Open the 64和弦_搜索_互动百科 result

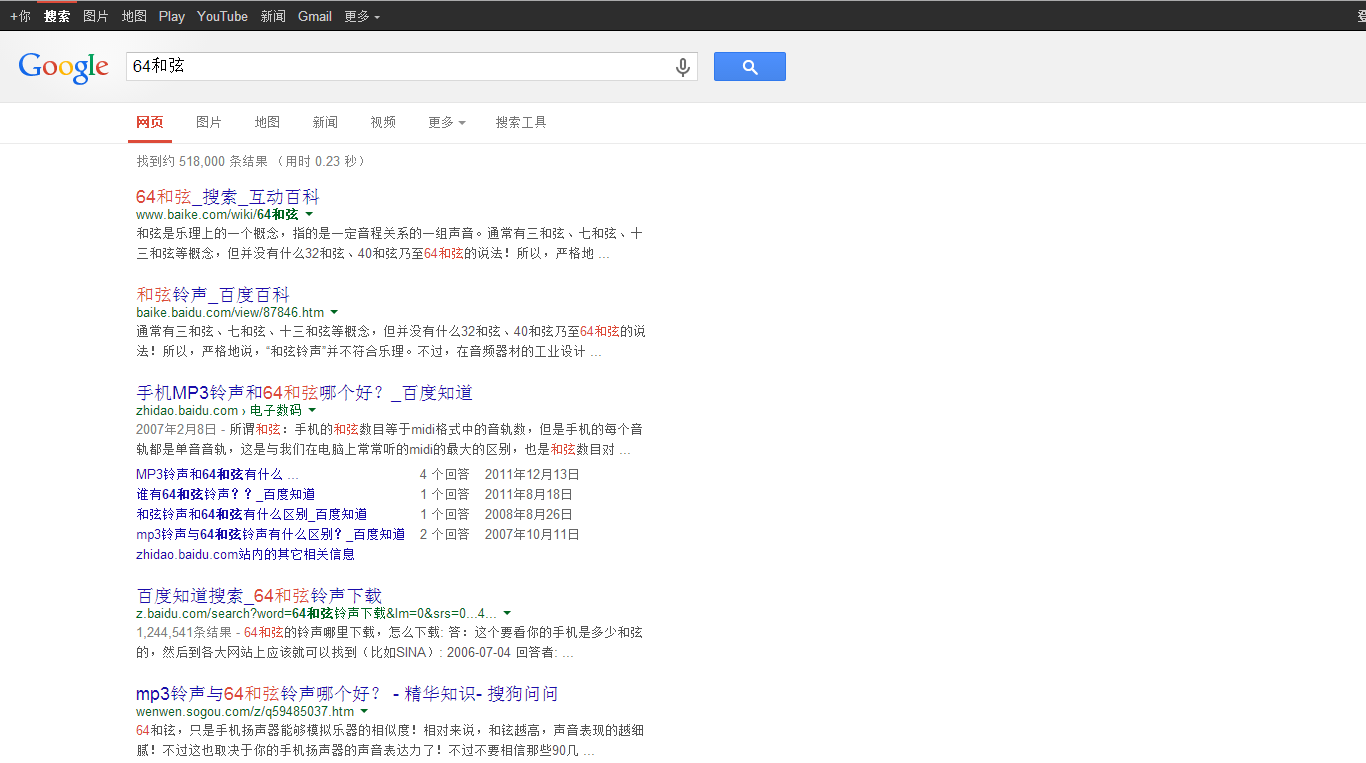click(x=228, y=197)
